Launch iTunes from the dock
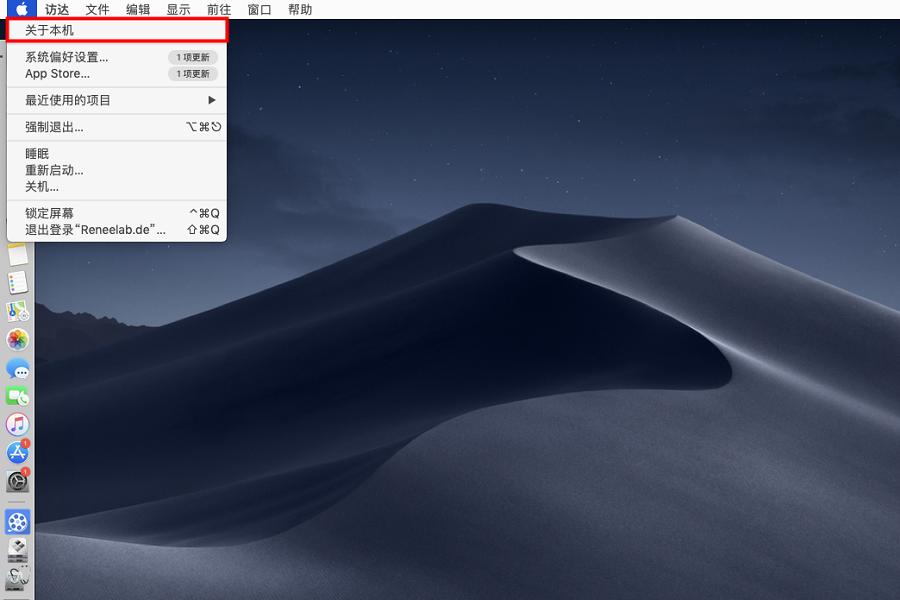900x600 pixels. pyautogui.click(x=17, y=424)
